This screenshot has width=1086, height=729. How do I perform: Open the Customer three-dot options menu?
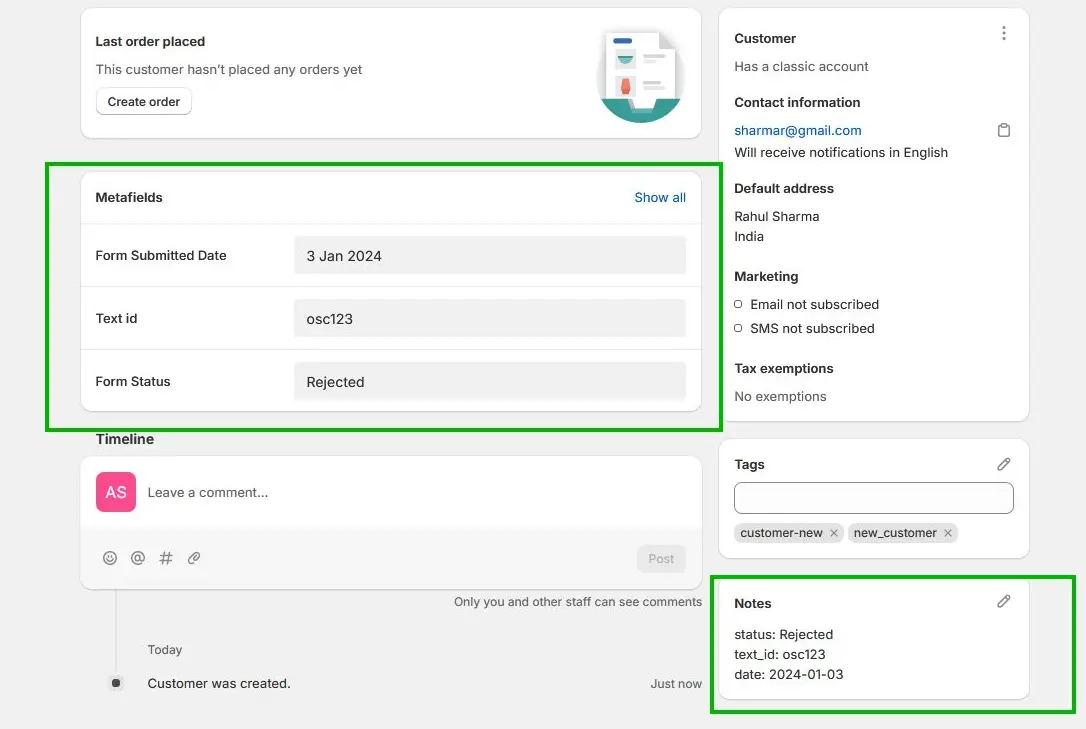[1003, 34]
